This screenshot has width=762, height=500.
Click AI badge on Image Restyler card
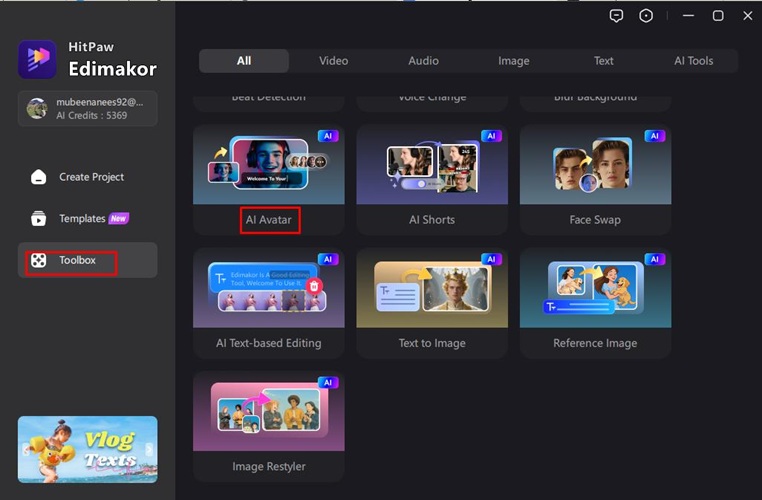(328, 383)
